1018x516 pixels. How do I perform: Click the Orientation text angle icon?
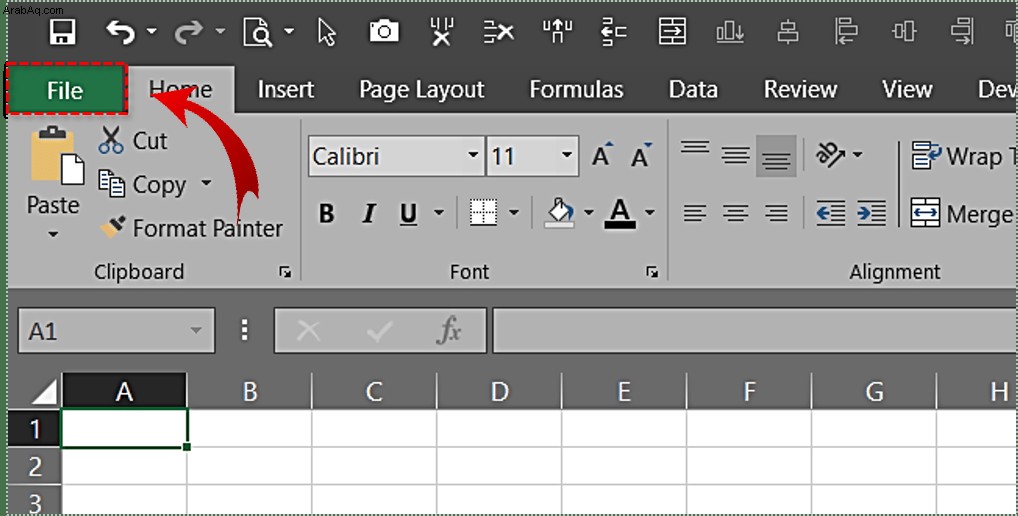coord(832,155)
